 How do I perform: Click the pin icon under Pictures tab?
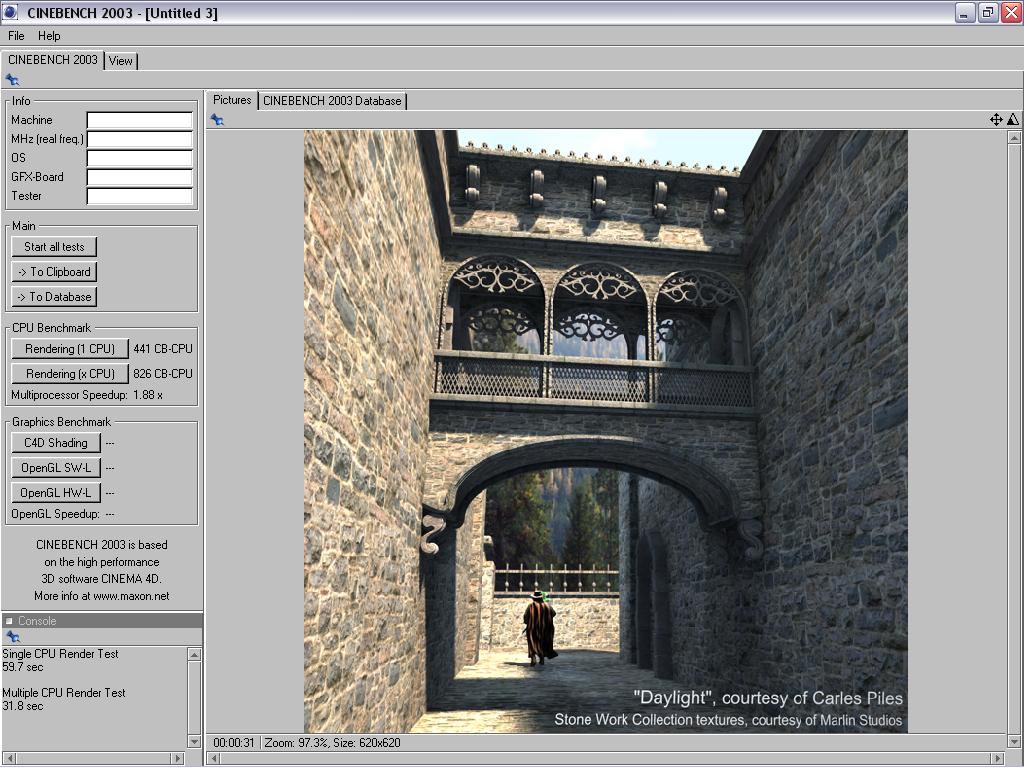point(217,120)
